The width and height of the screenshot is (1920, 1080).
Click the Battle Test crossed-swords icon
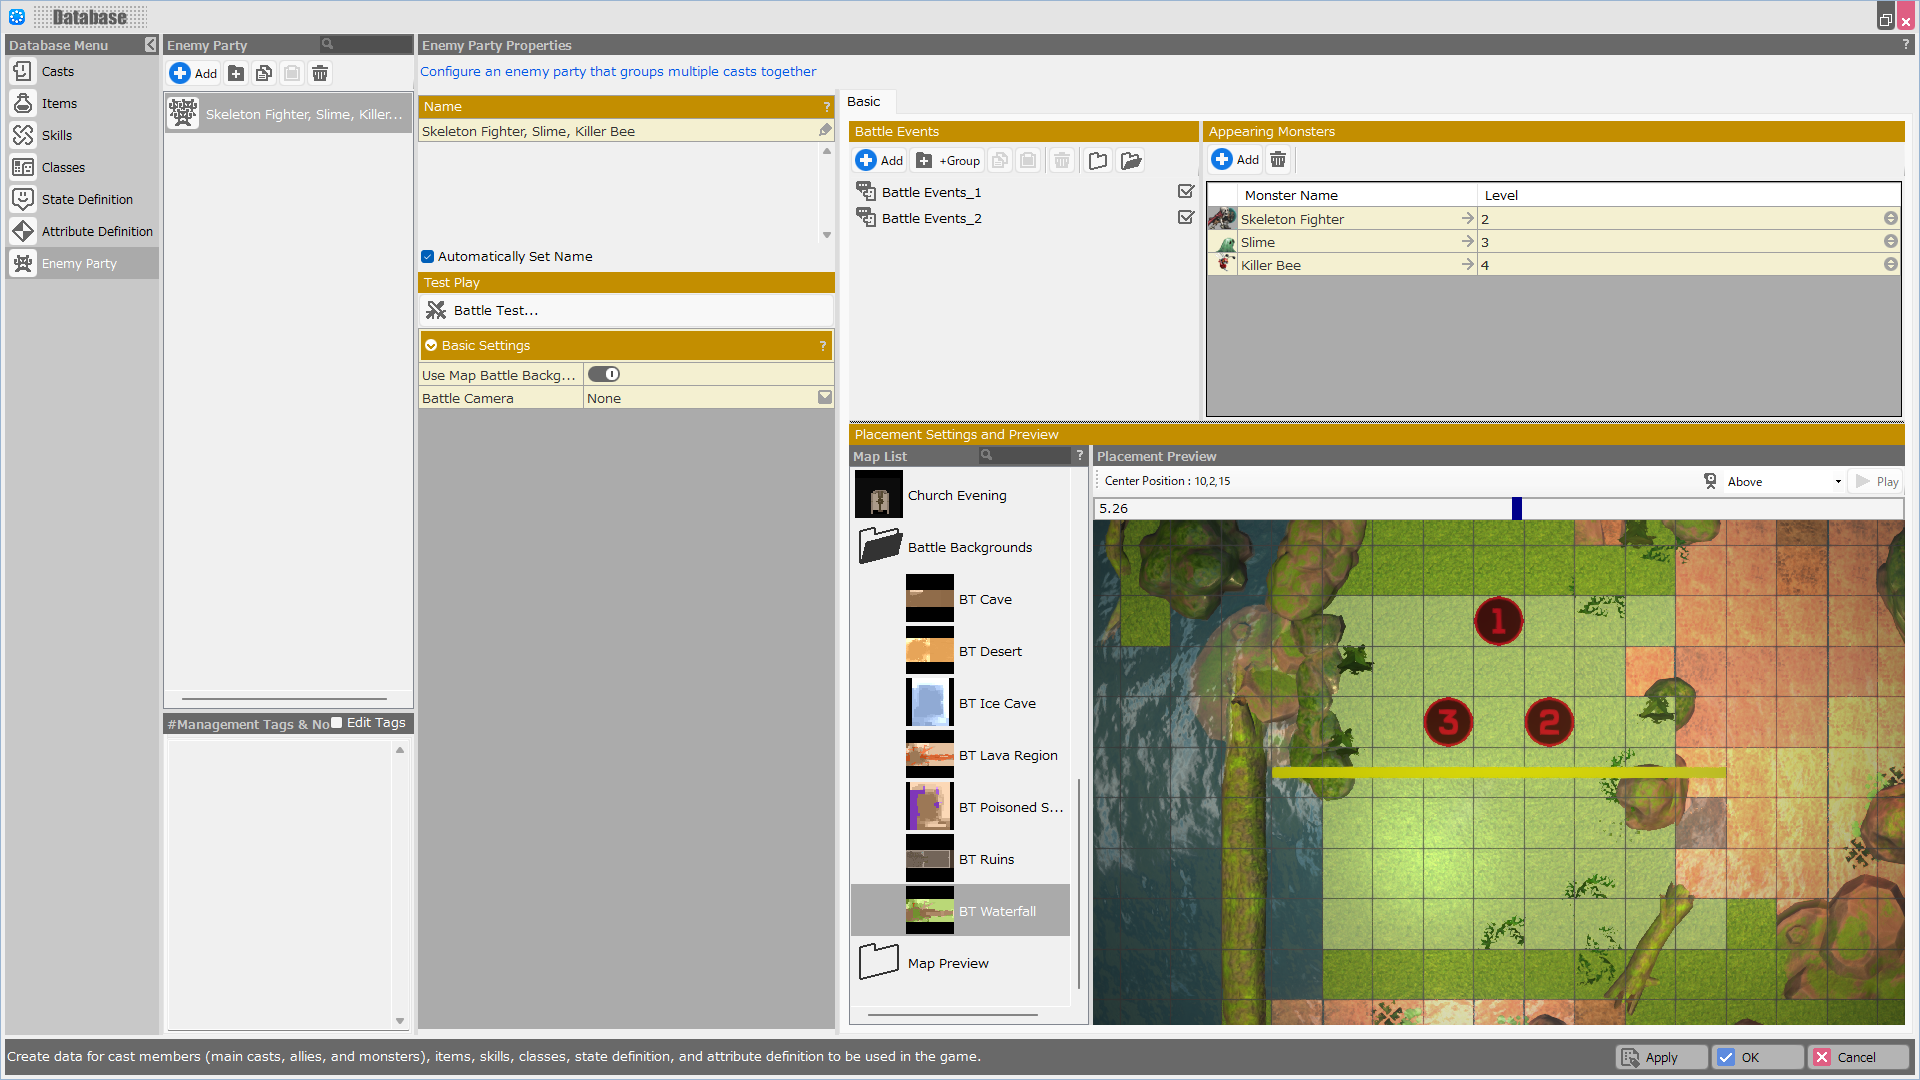coord(436,310)
